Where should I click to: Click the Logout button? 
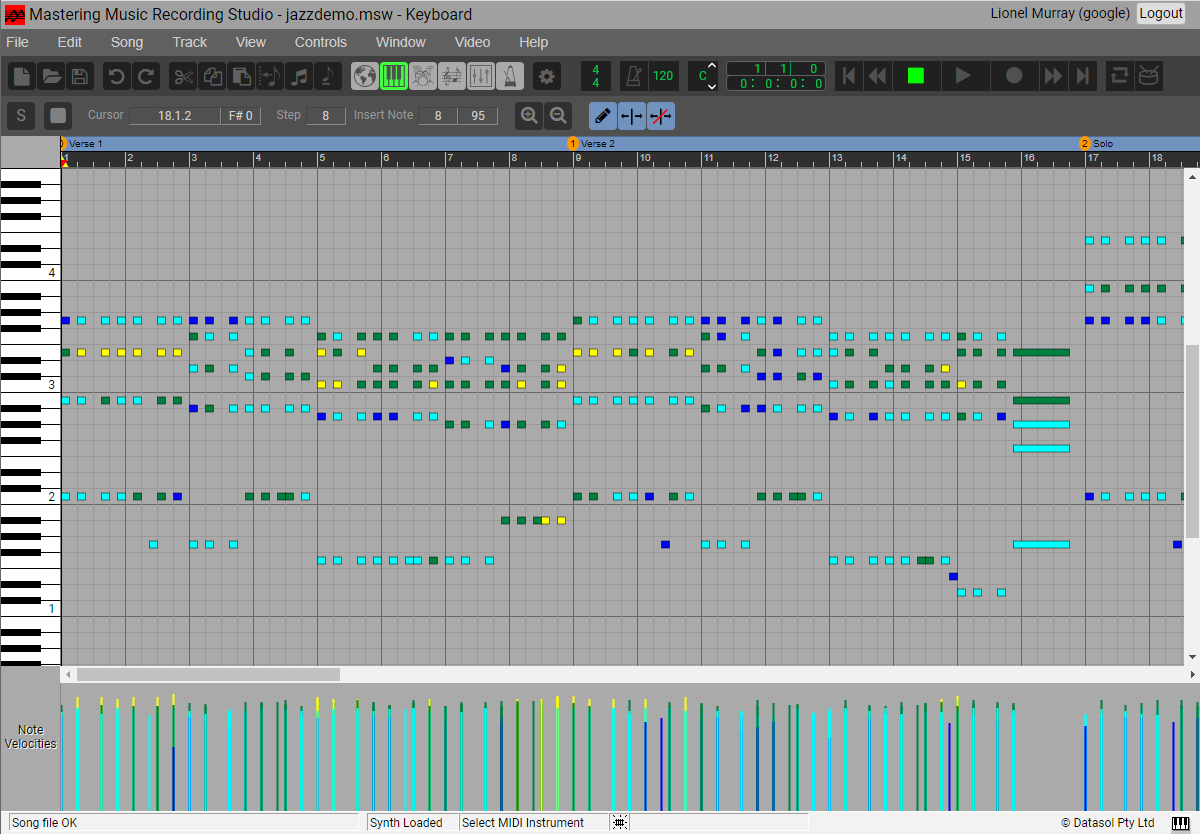[x=1160, y=13]
